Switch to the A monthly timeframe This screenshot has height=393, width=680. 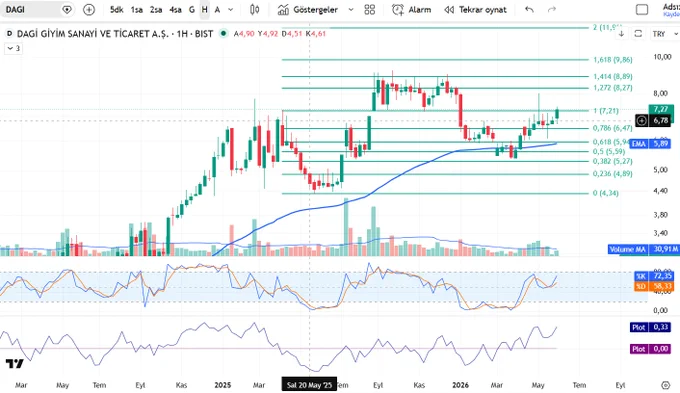(x=217, y=10)
